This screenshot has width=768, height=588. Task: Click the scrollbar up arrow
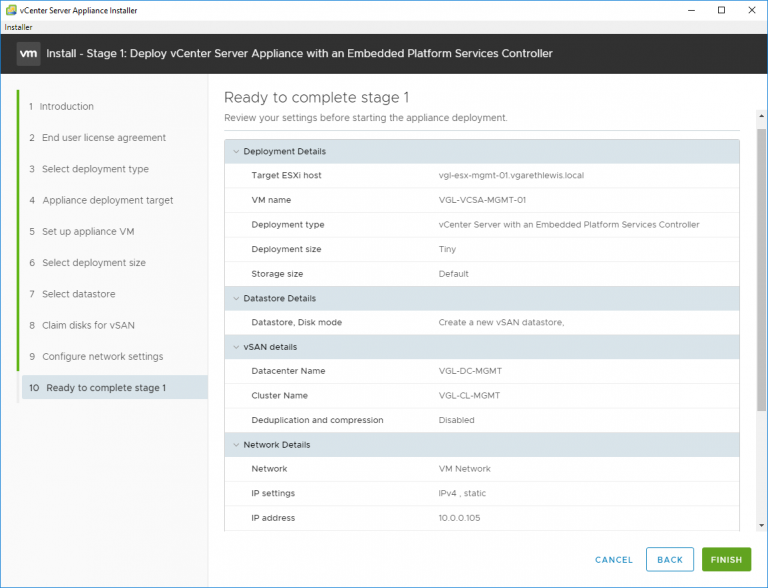click(x=761, y=116)
